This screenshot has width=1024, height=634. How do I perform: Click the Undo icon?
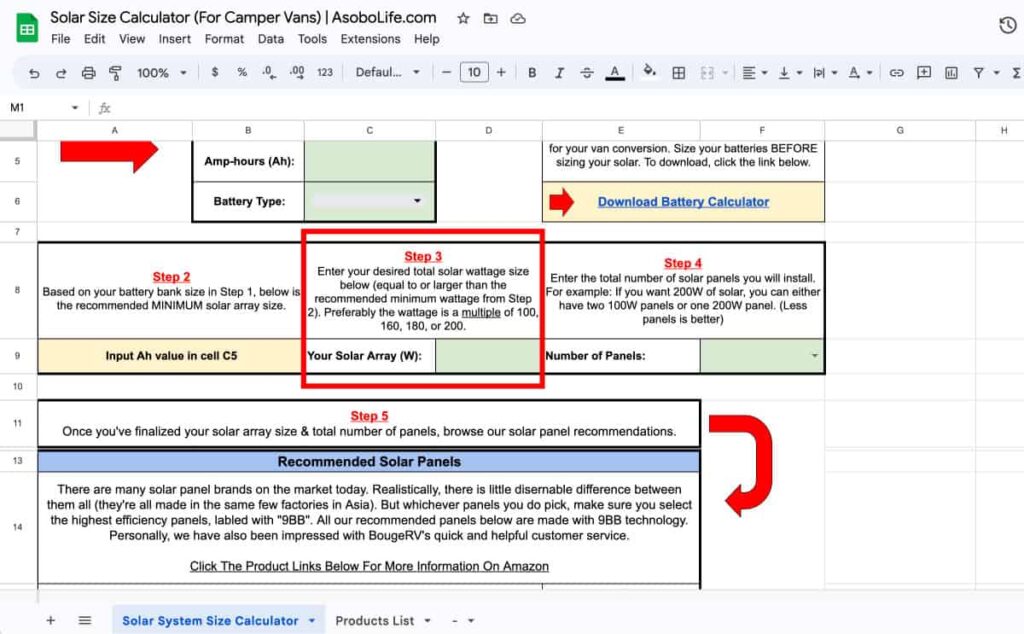click(34, 73)
